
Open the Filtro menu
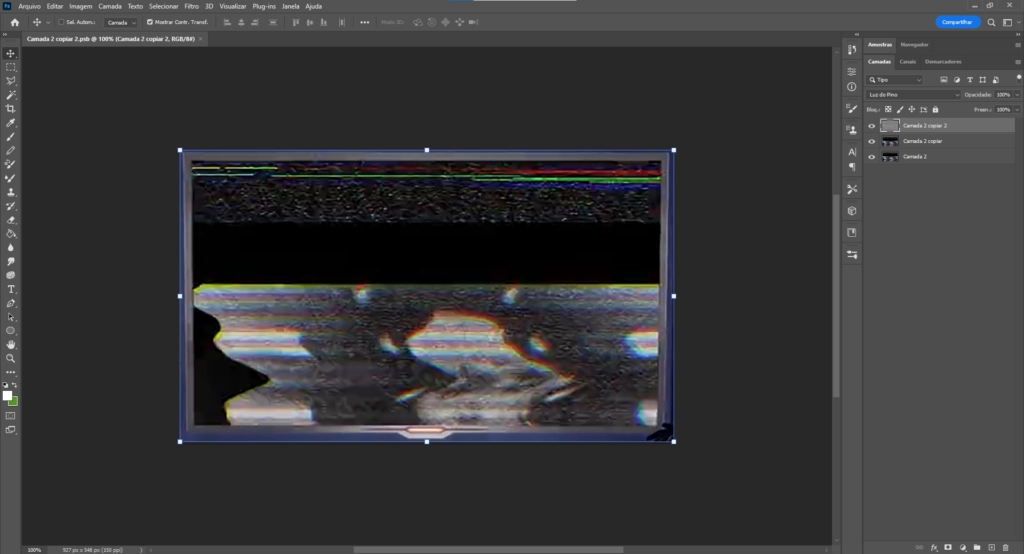[191, 6]
